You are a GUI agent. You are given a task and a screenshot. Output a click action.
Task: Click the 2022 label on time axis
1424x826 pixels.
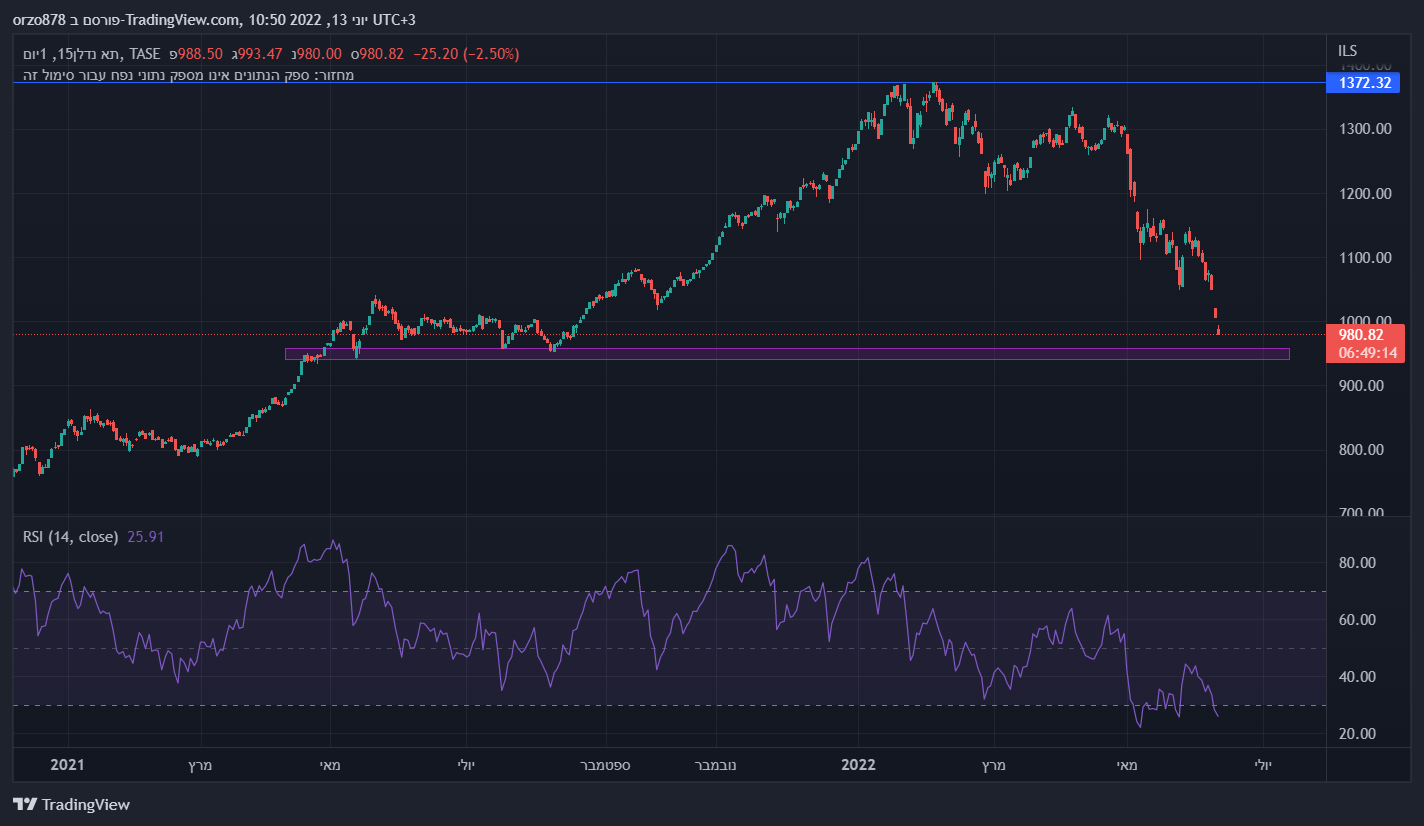tap(858, 765)
